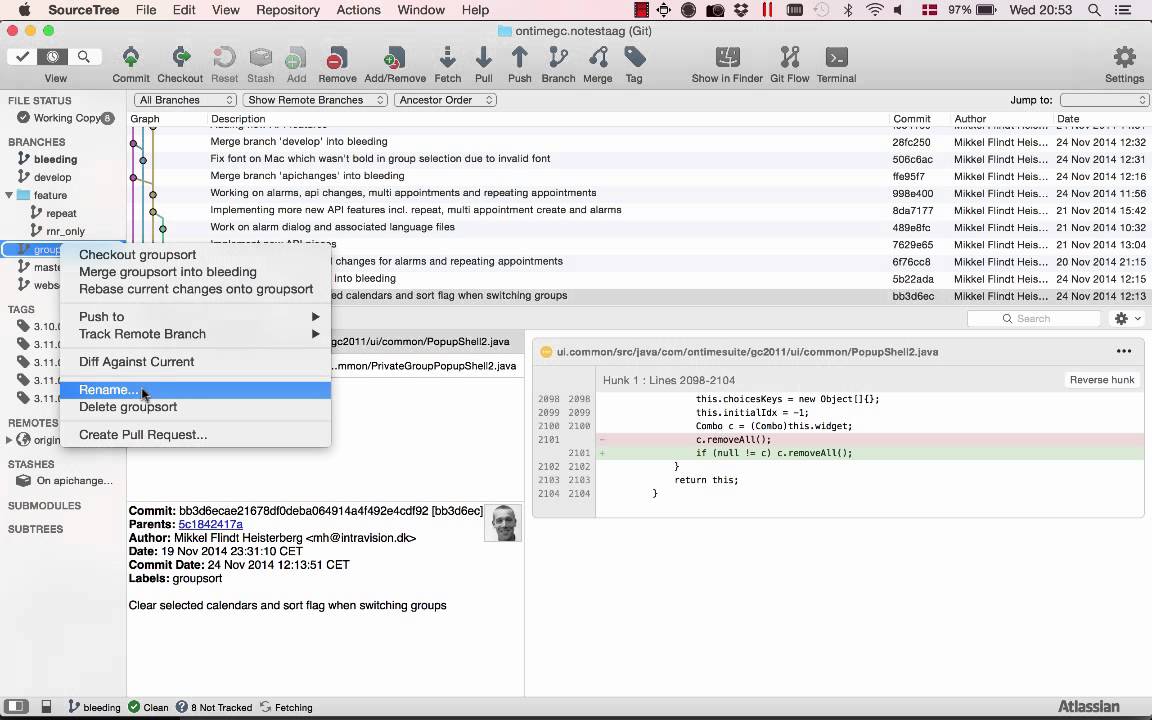Open SourceTree Settings gear

click(x=1124, y=57)
